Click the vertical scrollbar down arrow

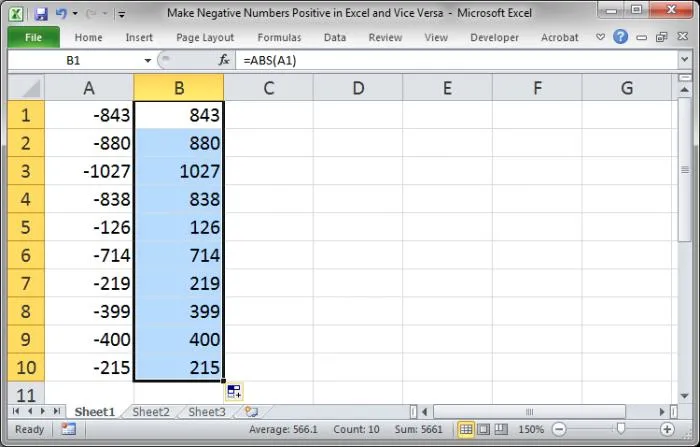point(684,396)
